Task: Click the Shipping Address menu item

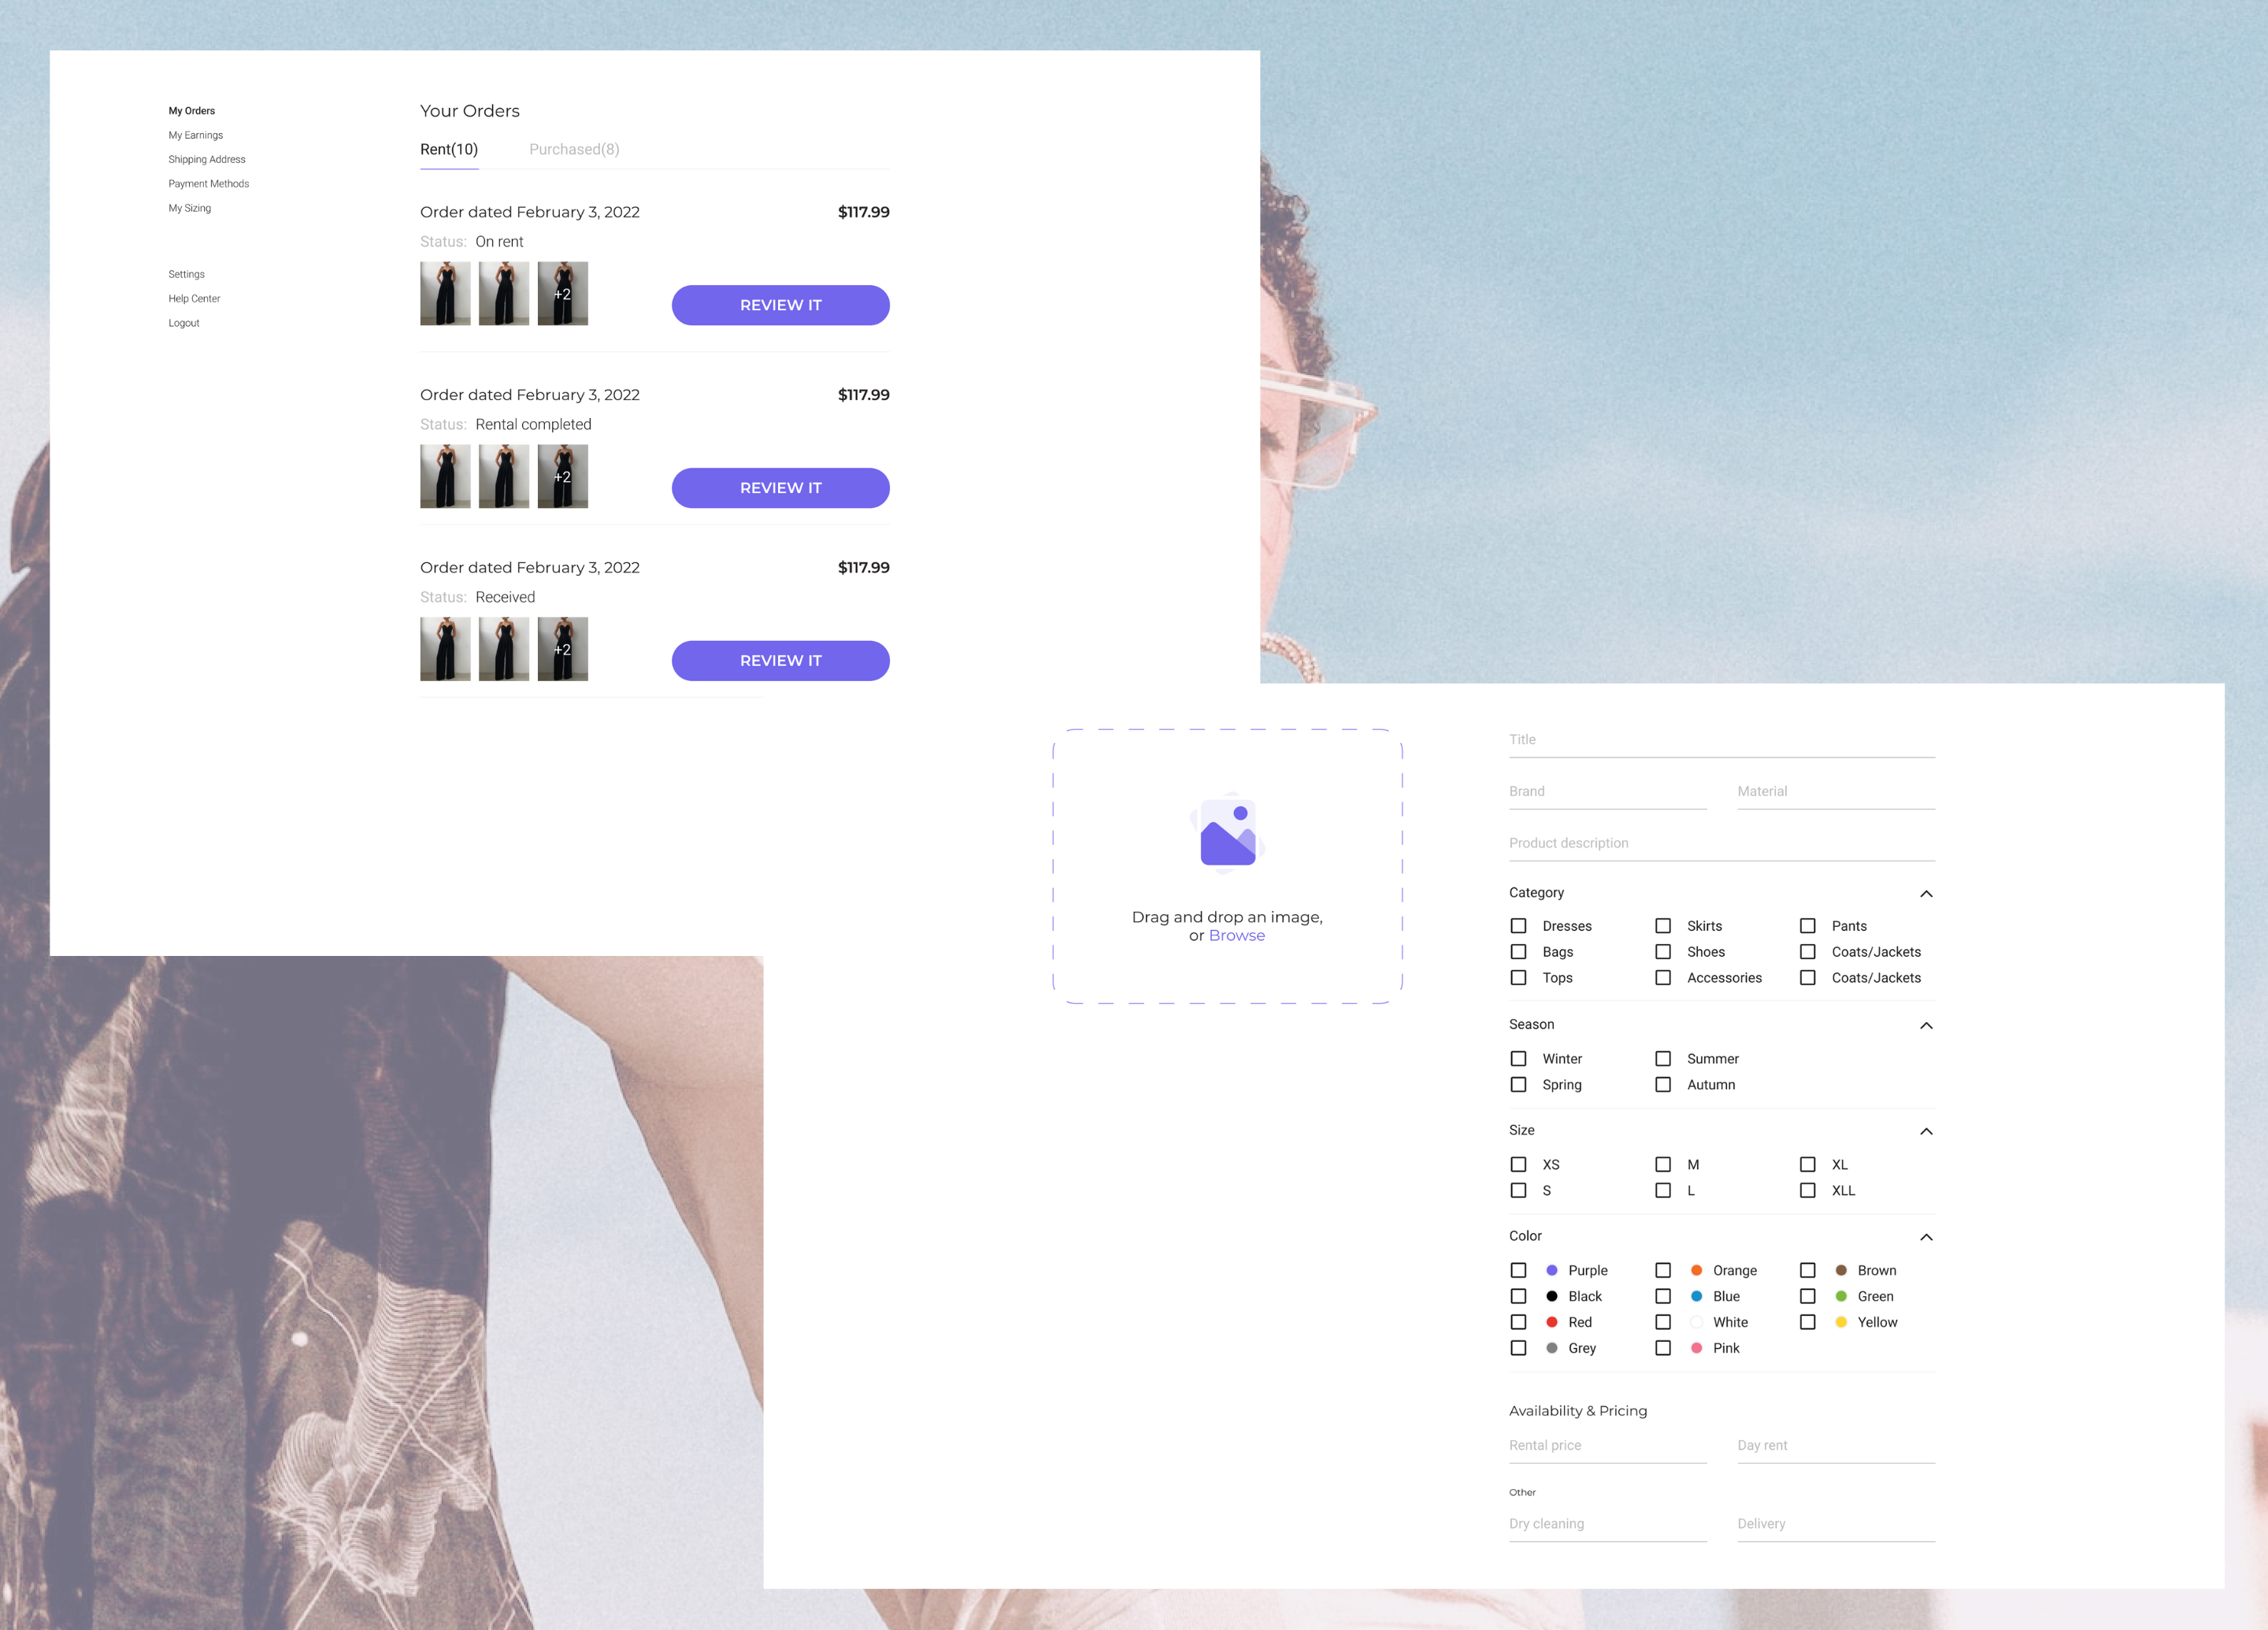Action: (x=206, y=158)
